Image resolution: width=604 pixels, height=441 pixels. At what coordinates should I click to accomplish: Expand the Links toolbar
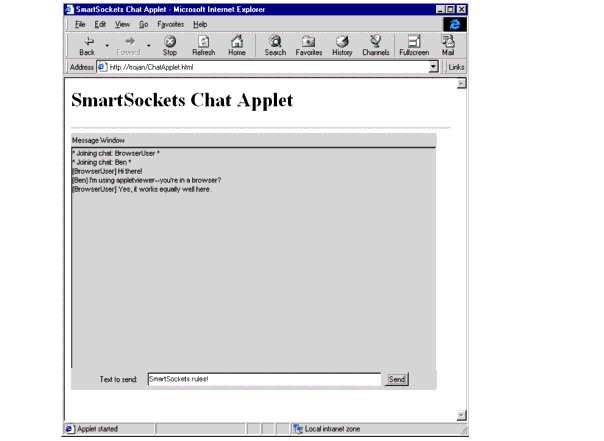point(456,67)
